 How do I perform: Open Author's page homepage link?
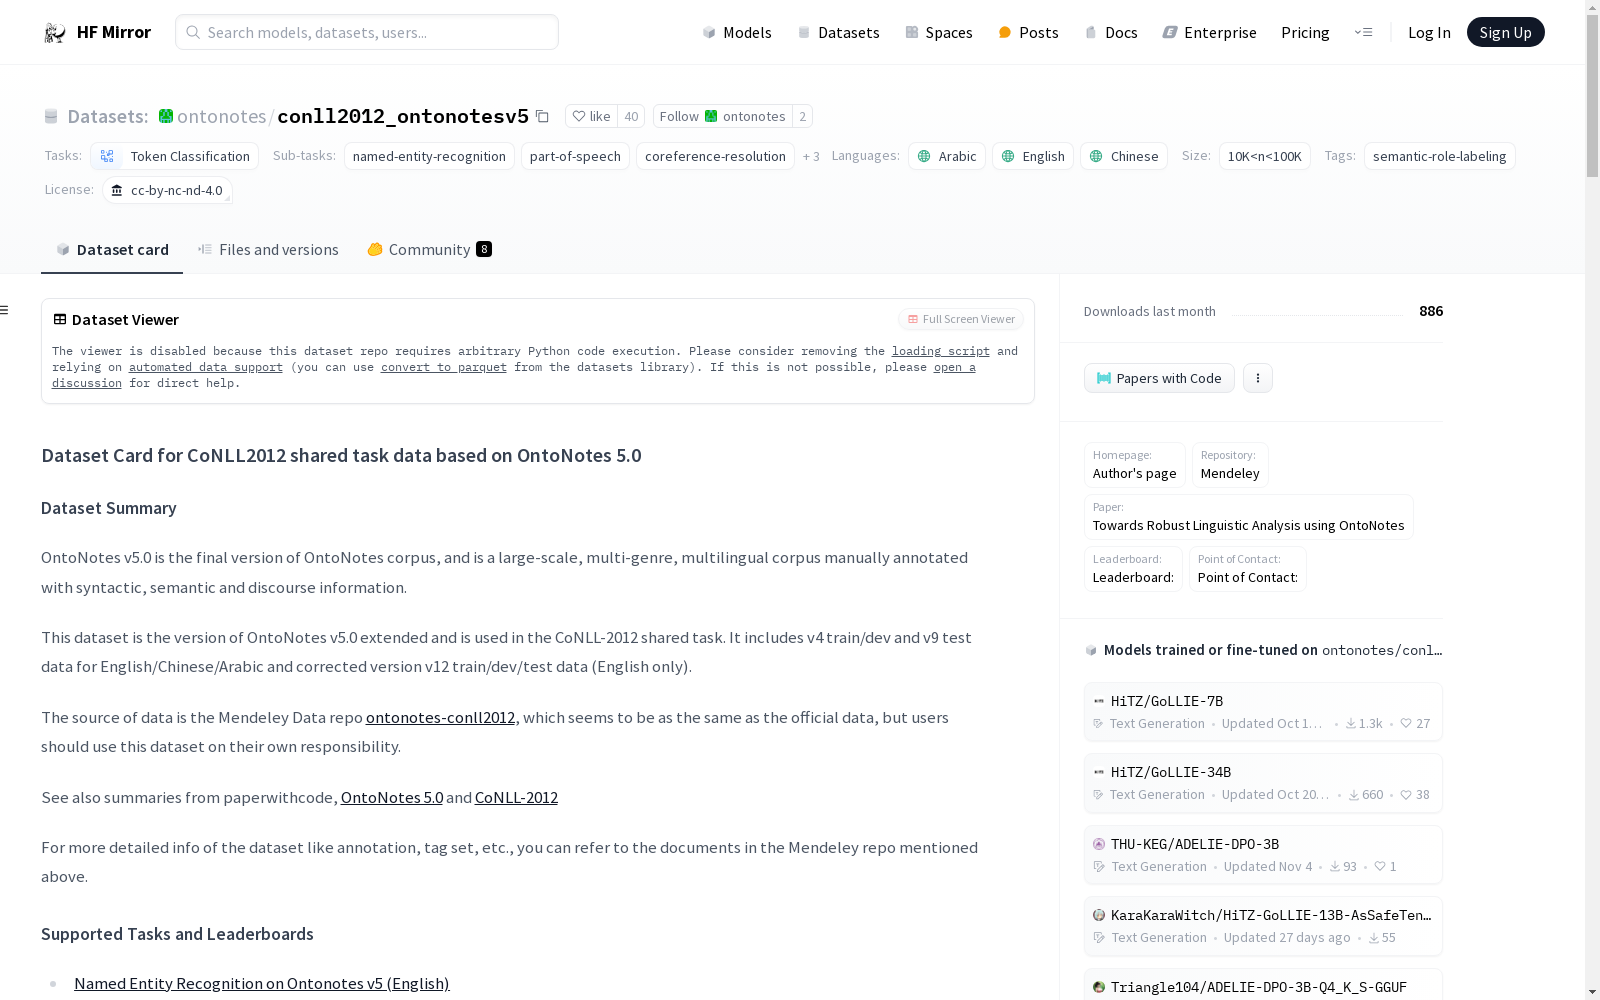(1134, 465)
